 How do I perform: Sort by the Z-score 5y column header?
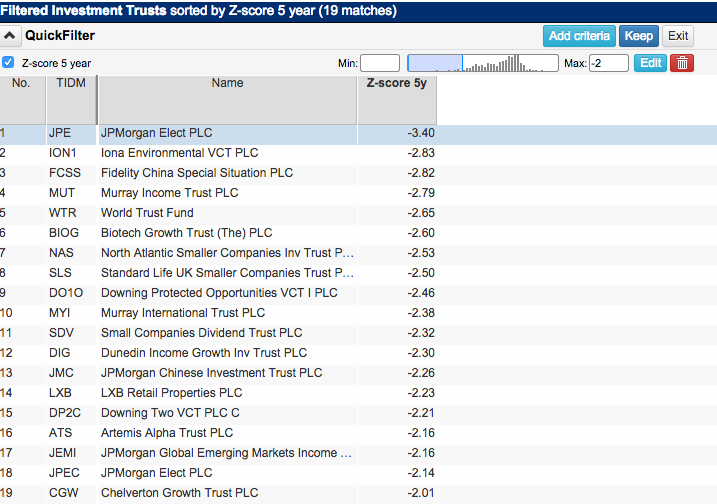tap(397, 100)
